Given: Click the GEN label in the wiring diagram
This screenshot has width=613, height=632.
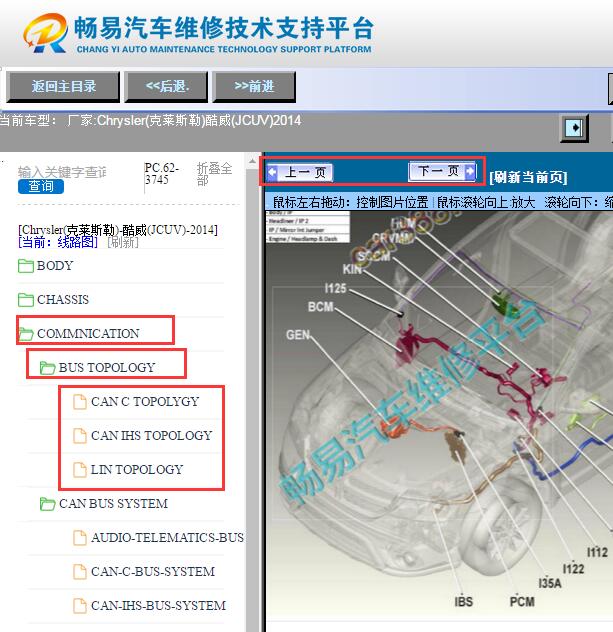Looking at the screenshot, I should click(x=298, y=335).
